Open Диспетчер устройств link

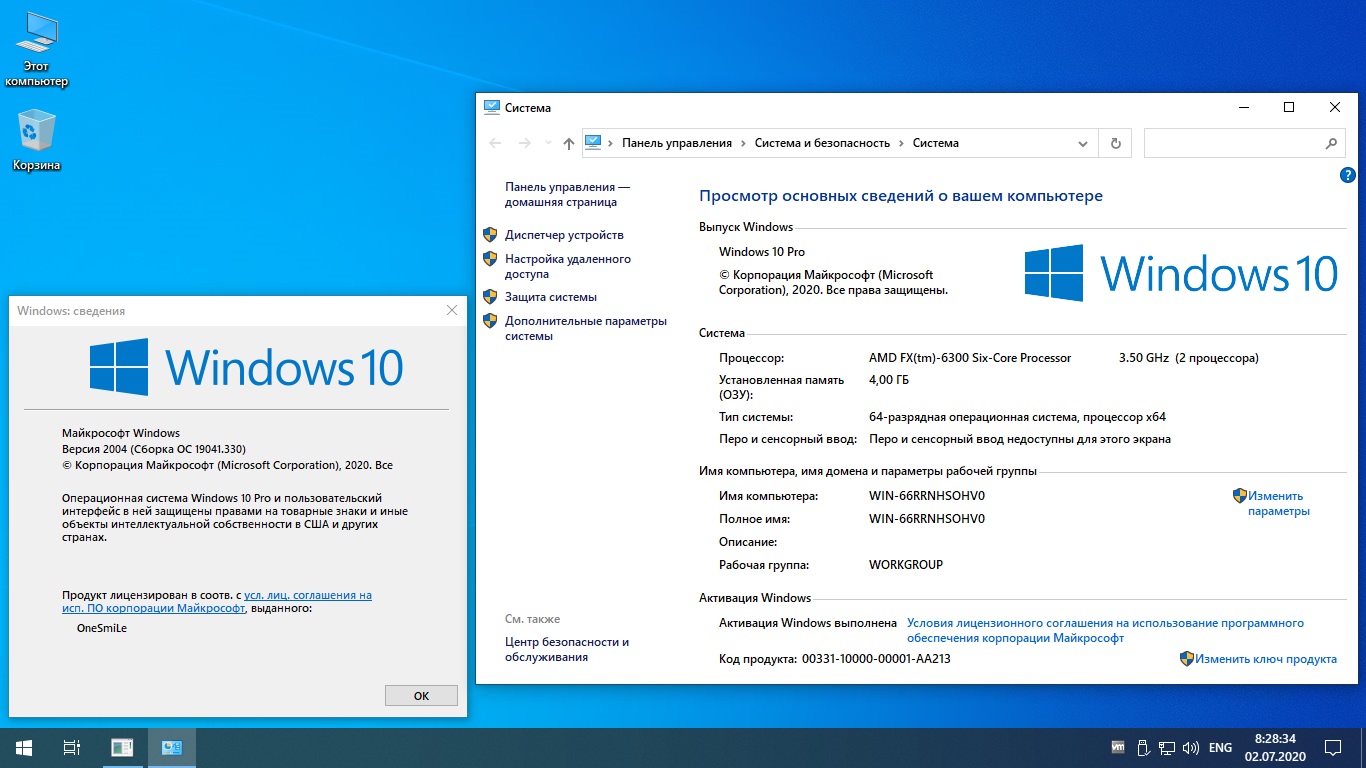click(564, 235)
